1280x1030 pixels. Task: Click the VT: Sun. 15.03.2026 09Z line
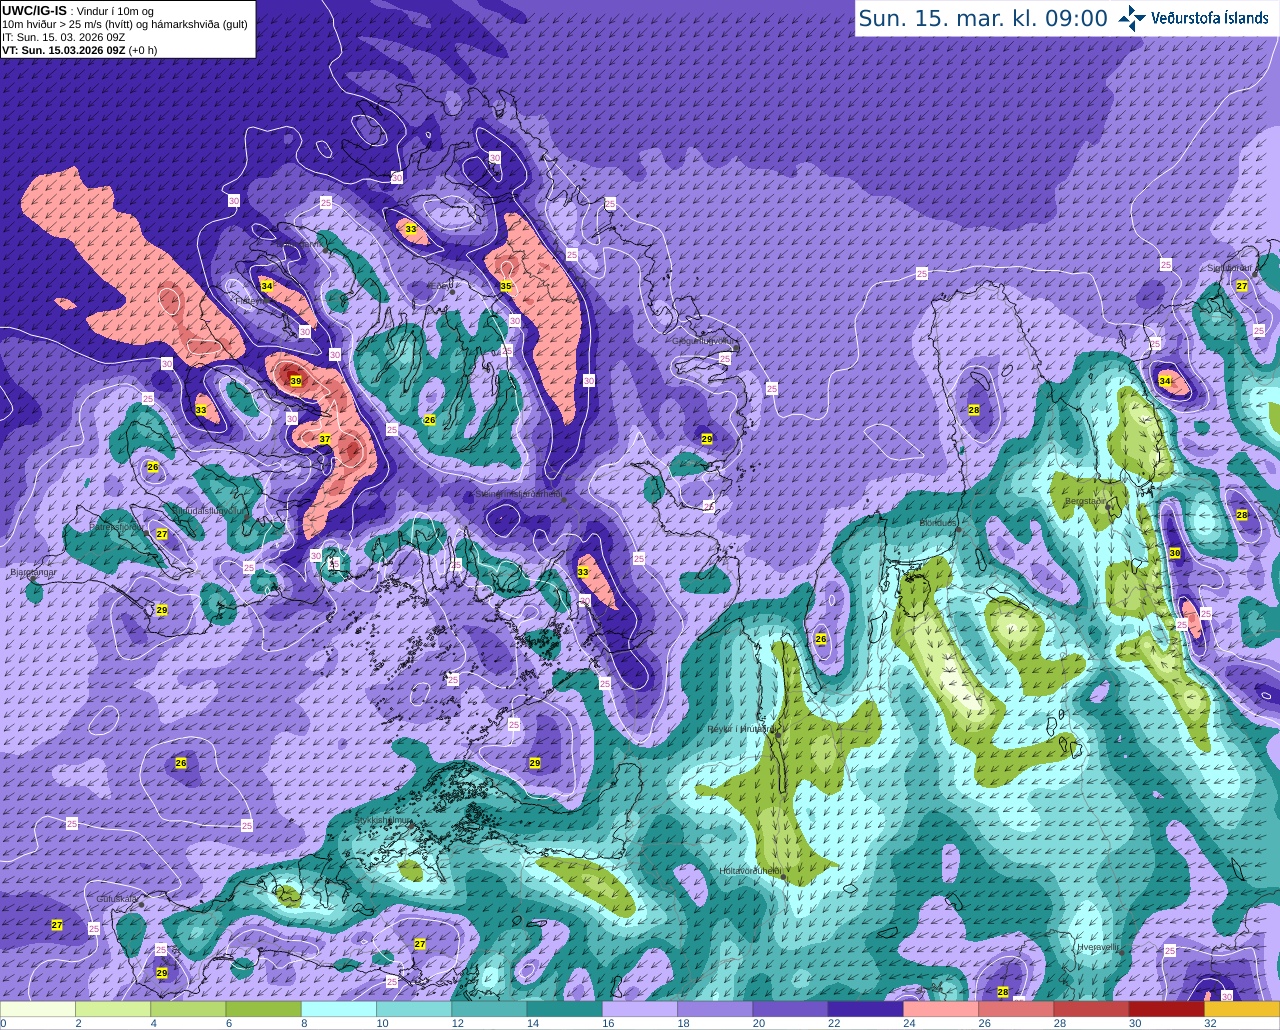point(80,50)
